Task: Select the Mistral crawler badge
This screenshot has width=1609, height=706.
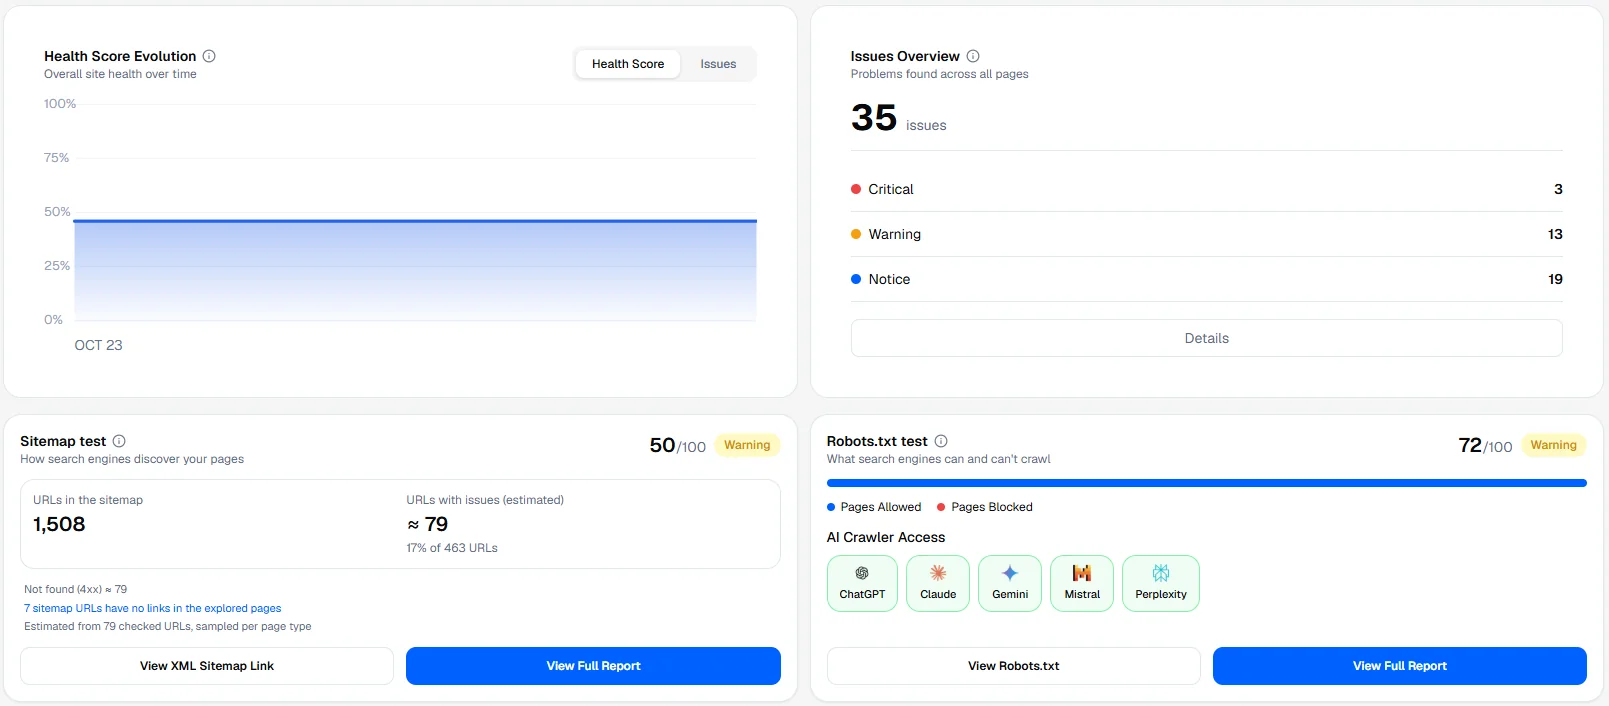Action: pyautogui.click(x=1082, y=583)
